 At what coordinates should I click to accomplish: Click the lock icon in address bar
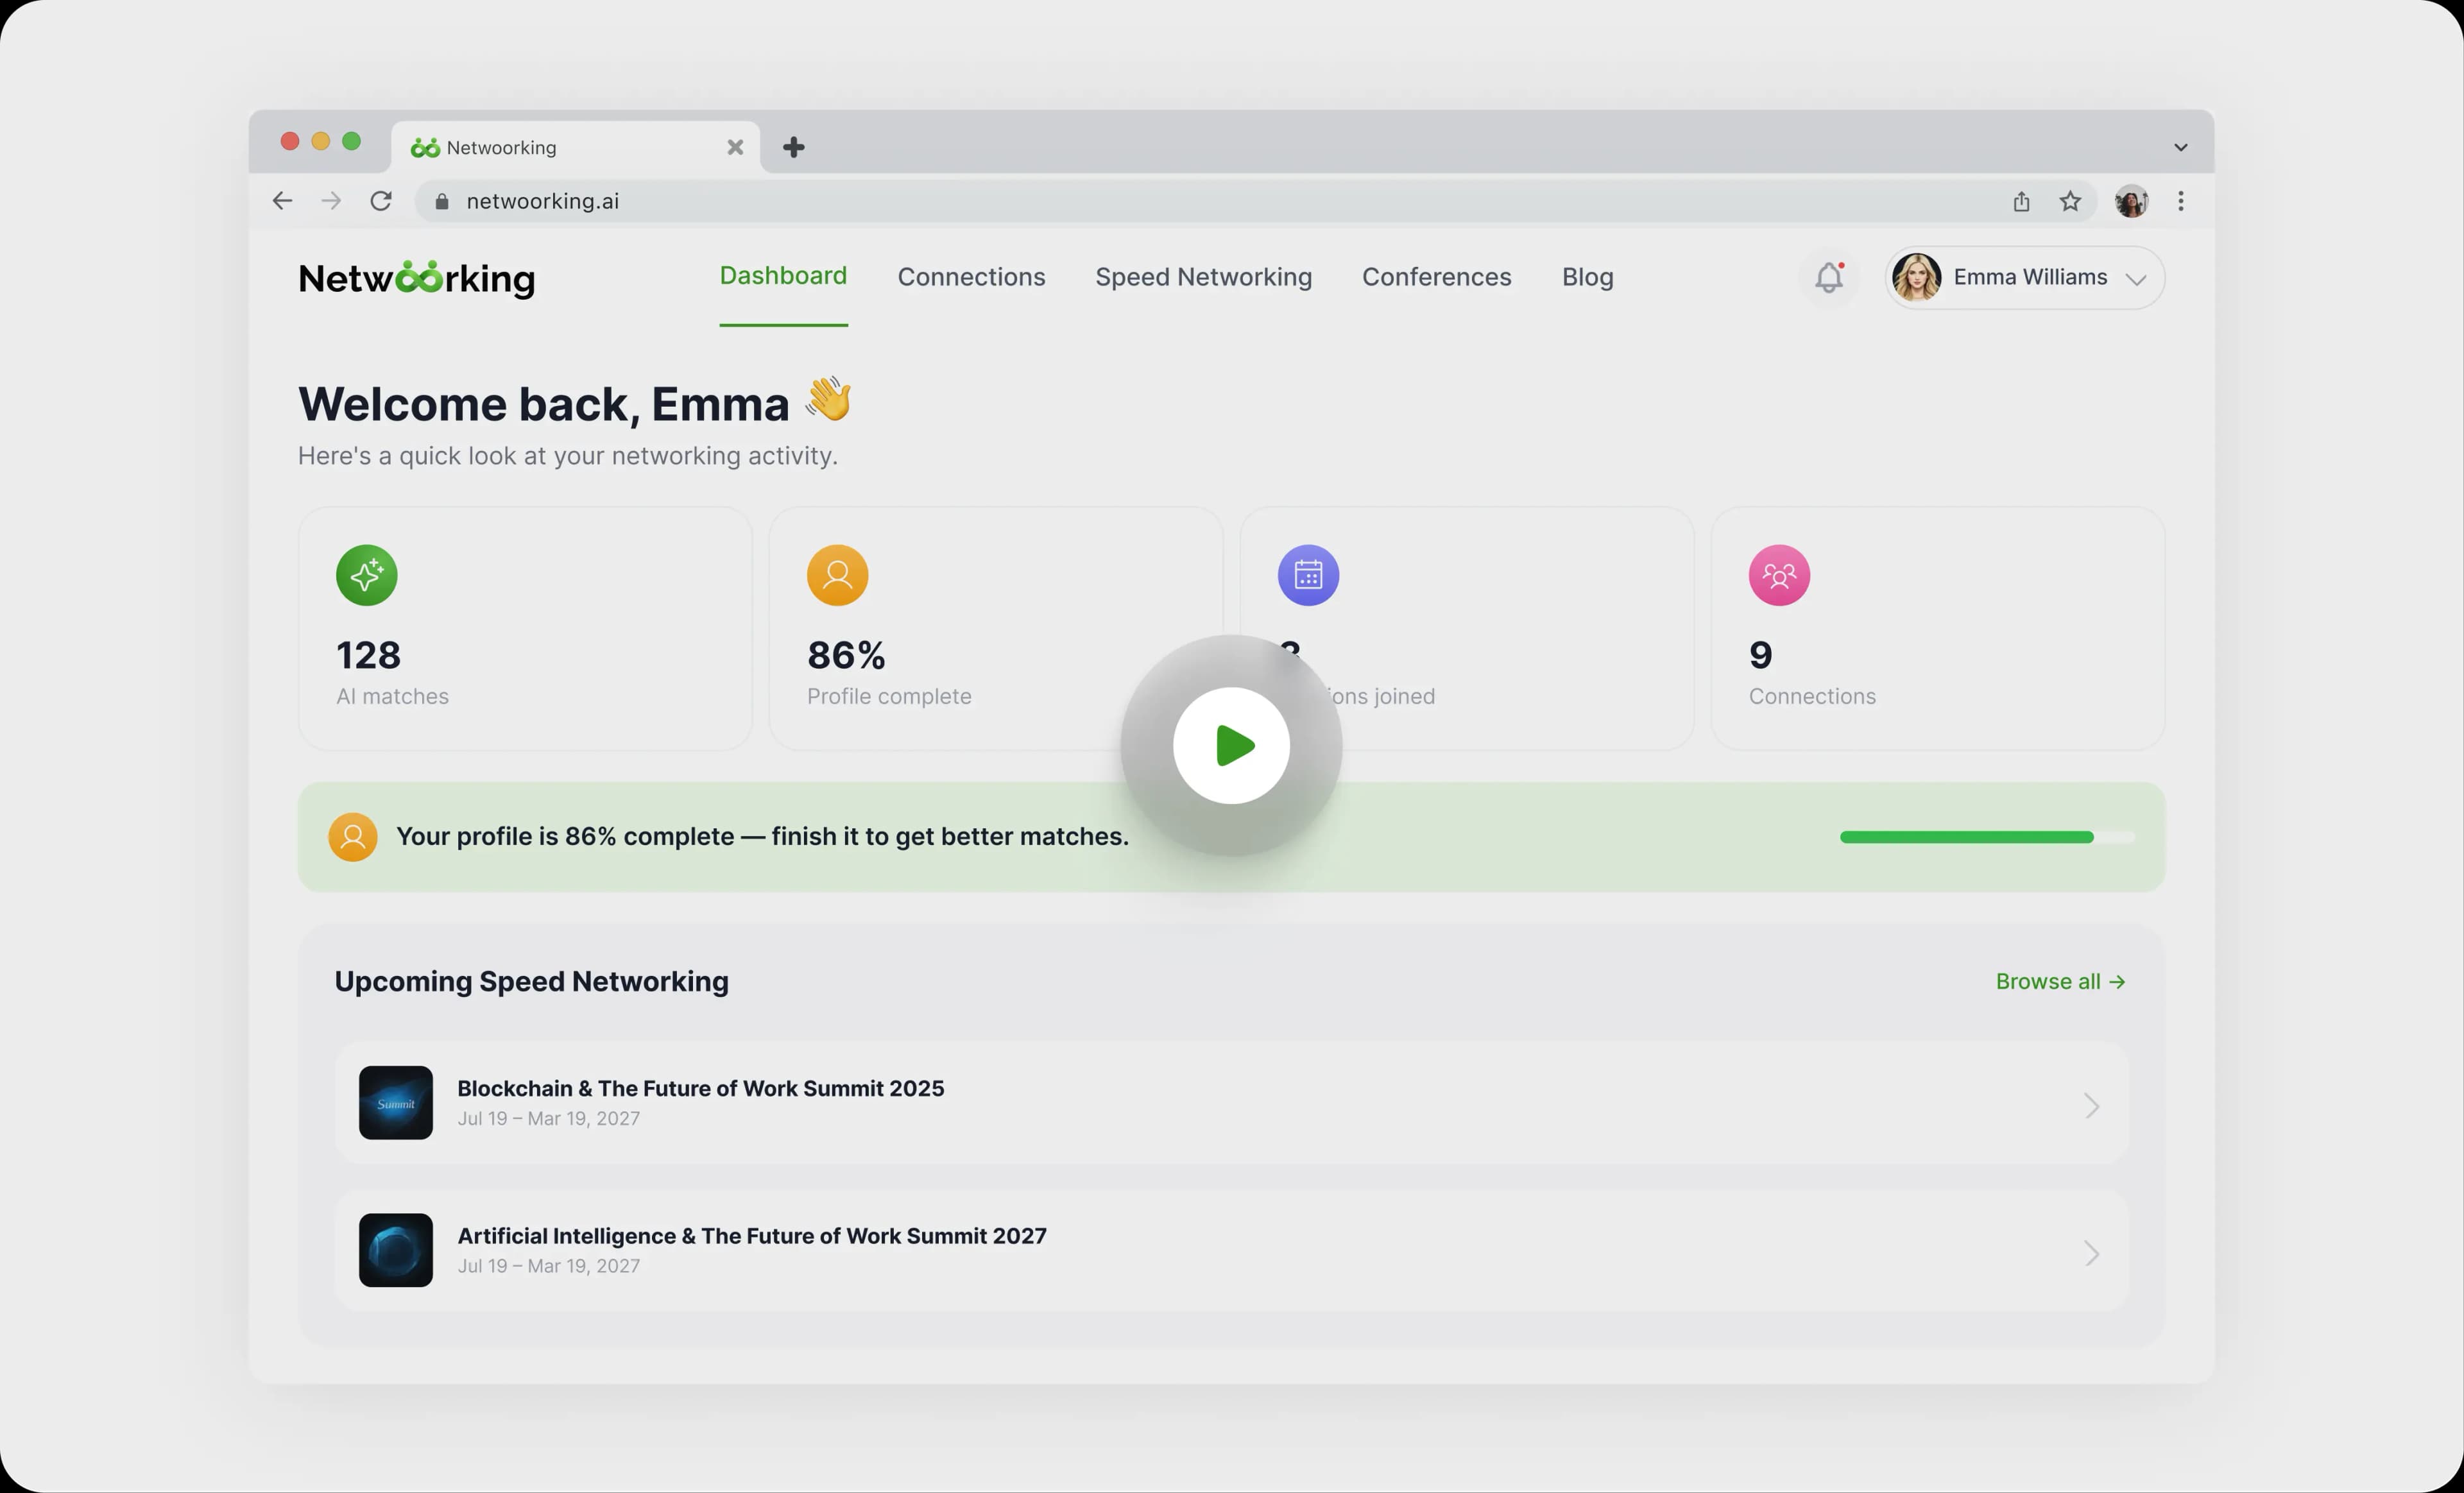442,201
